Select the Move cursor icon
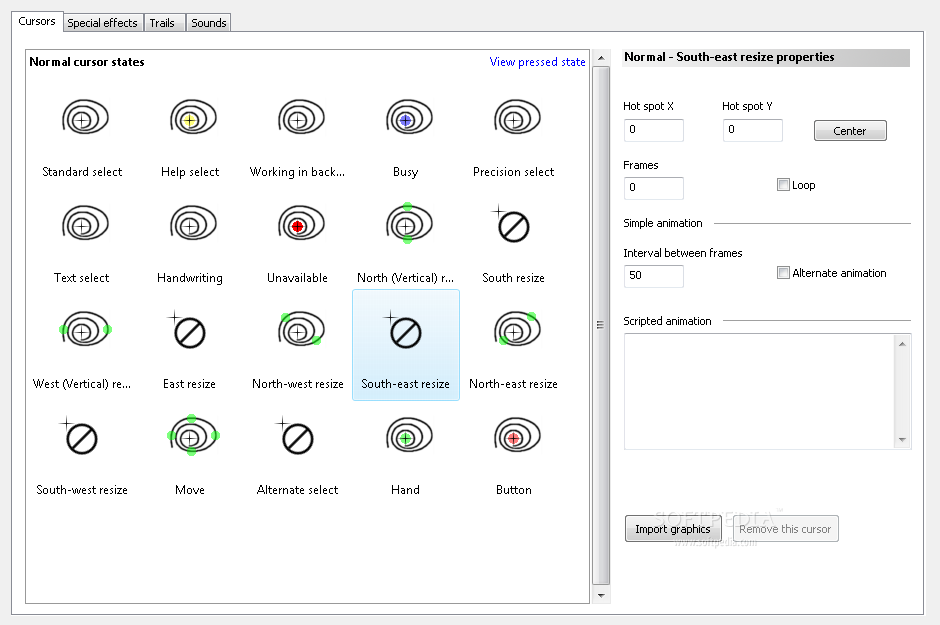 coord(193,436)
